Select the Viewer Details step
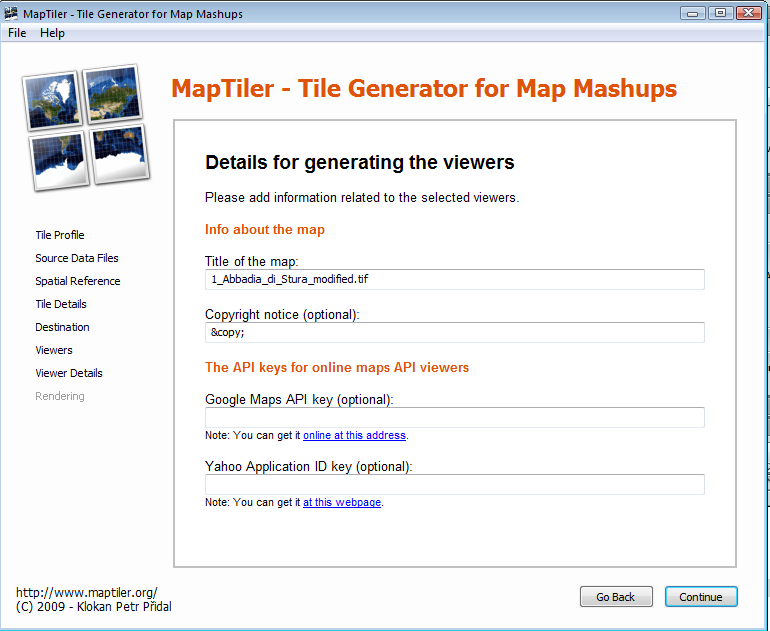The image size is (770, 631). click(x=69, y=374)
